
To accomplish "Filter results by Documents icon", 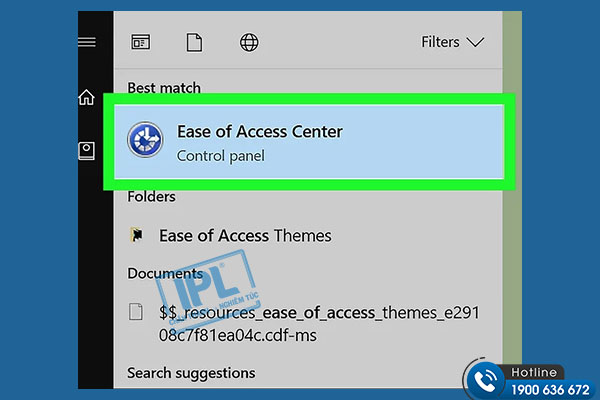I will click(x=194, y=42).
